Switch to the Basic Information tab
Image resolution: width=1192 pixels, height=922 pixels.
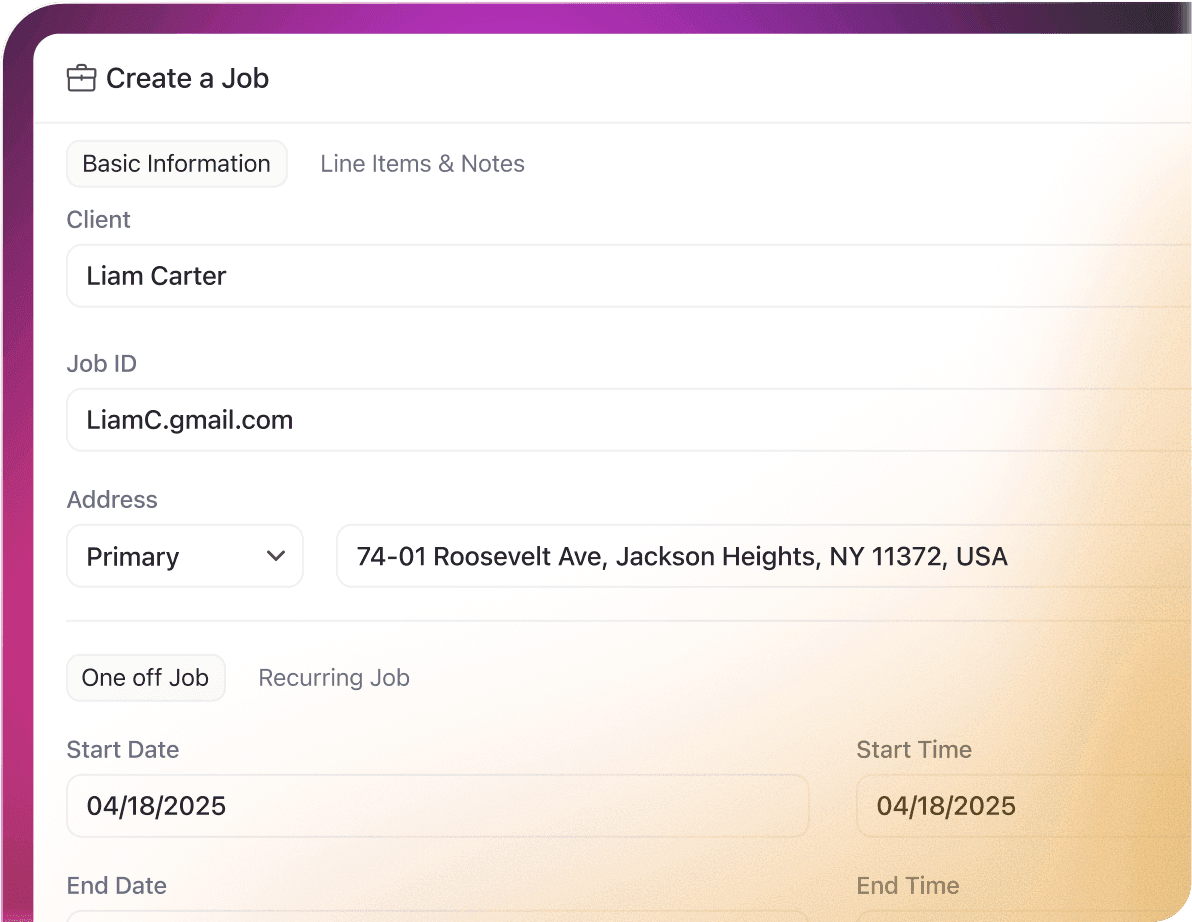click(x=176, y=164)
